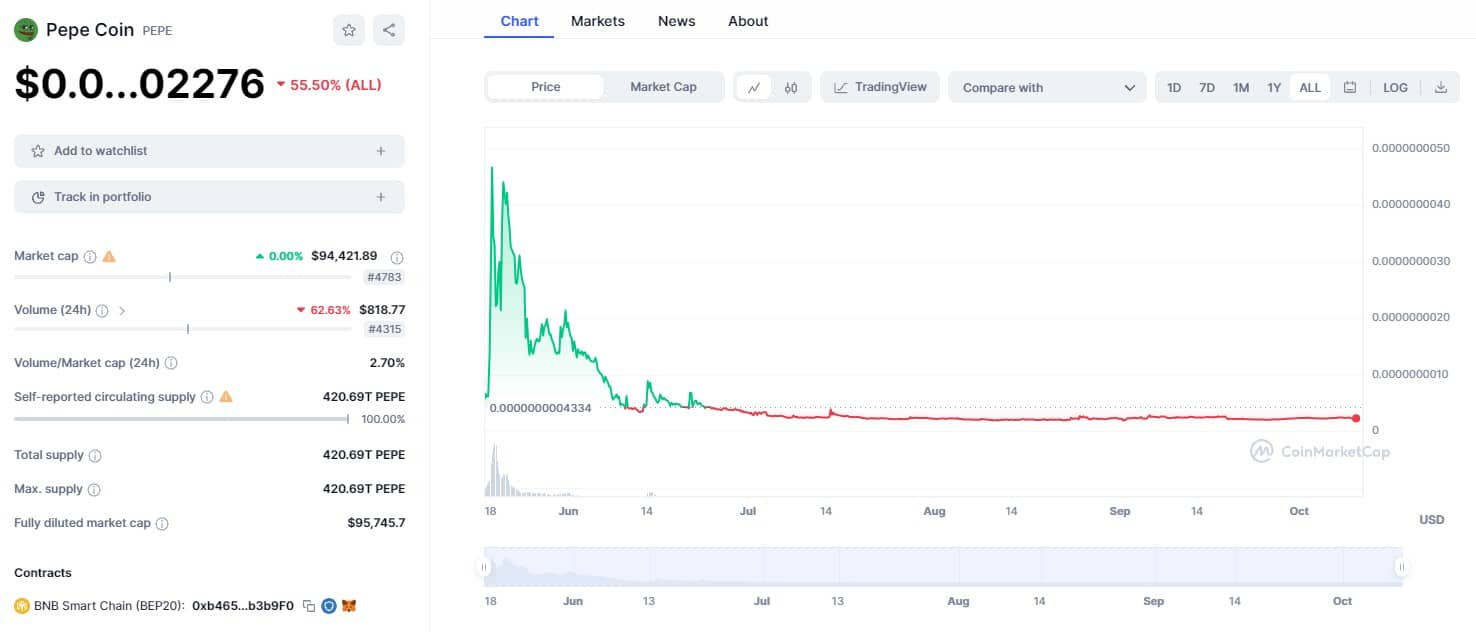
Task: Click BNB Smart Chain coin icon
Action: [22, 606]
